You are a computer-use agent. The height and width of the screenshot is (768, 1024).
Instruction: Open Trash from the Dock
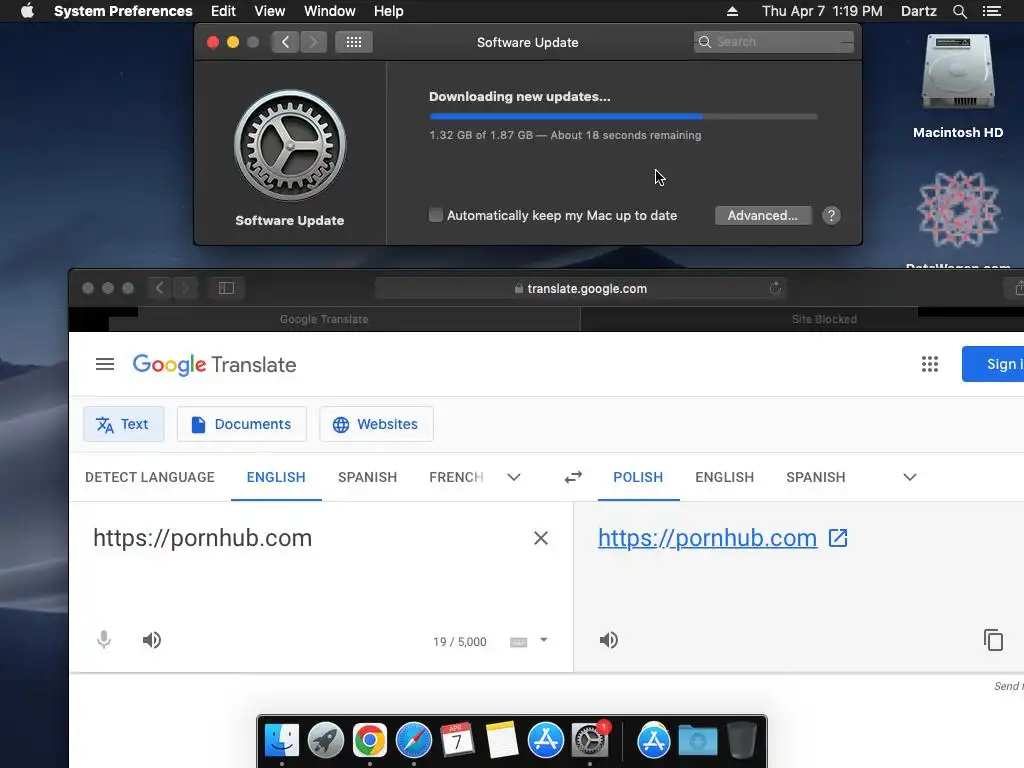pos(741,741)
